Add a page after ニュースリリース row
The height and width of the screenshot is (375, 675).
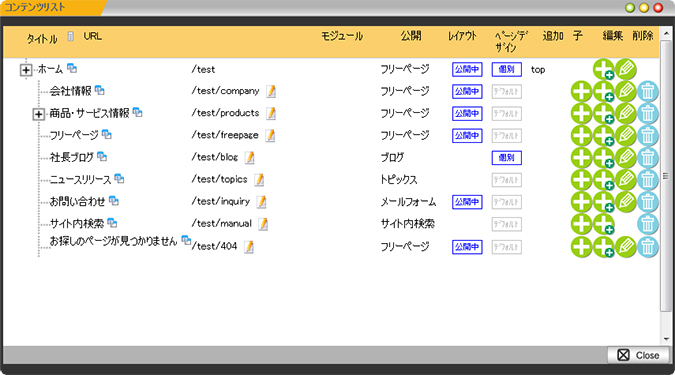(x=582, y=180)
